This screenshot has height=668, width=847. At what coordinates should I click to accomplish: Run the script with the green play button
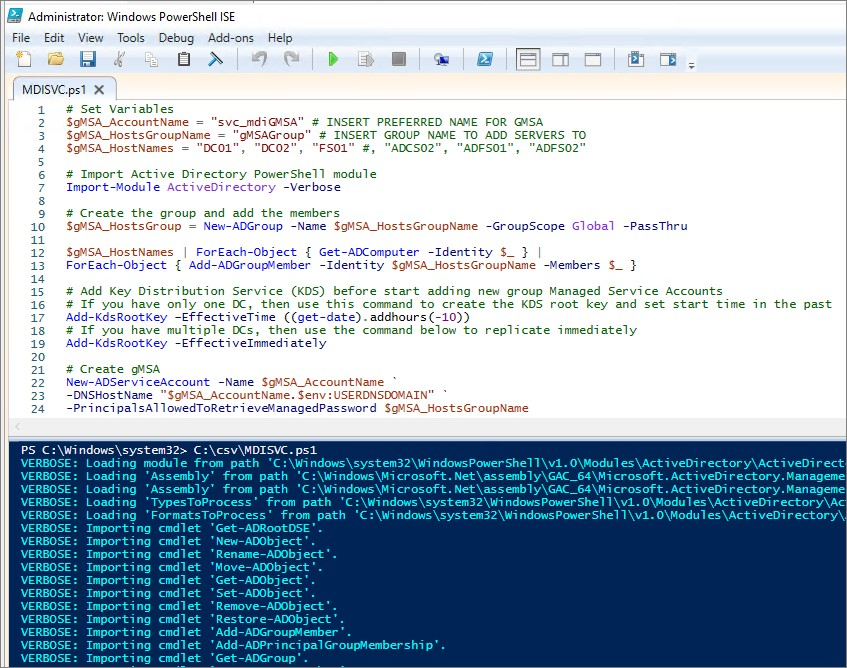coord(333,59)
